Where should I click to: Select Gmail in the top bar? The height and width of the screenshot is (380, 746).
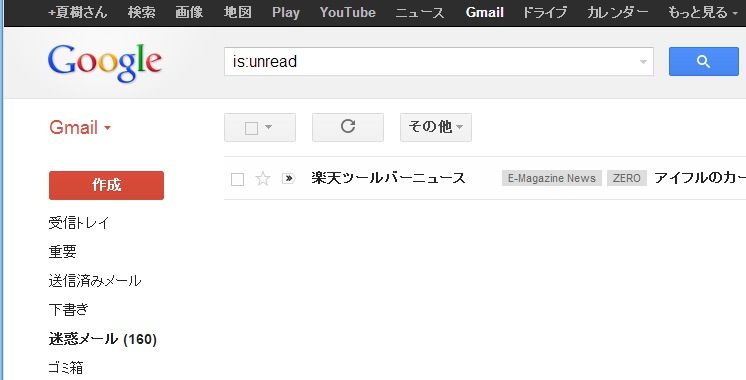pos(484,12)
